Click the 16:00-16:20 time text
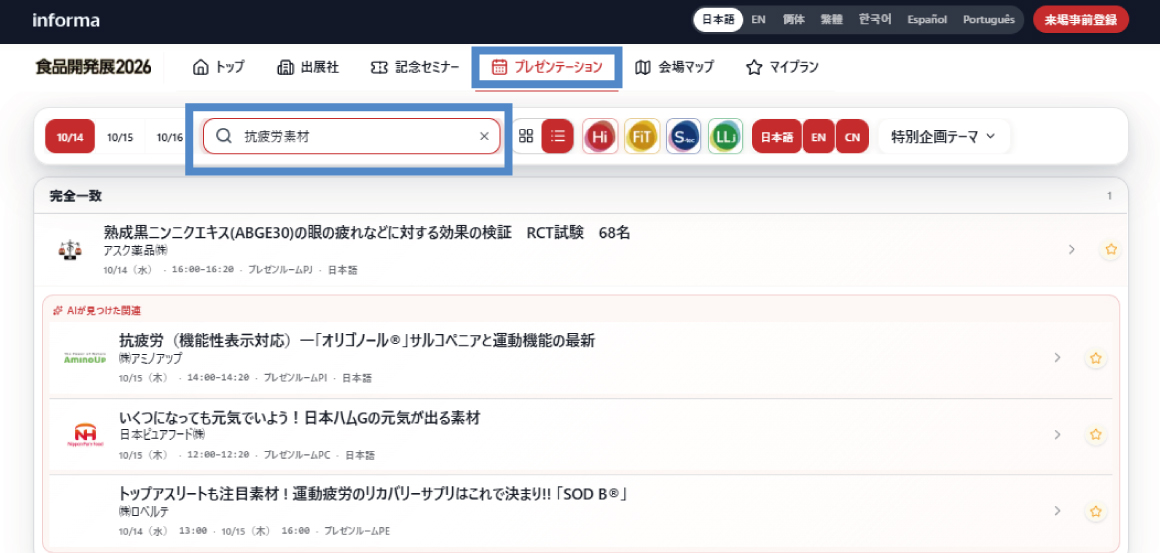 tap(203, 270)
